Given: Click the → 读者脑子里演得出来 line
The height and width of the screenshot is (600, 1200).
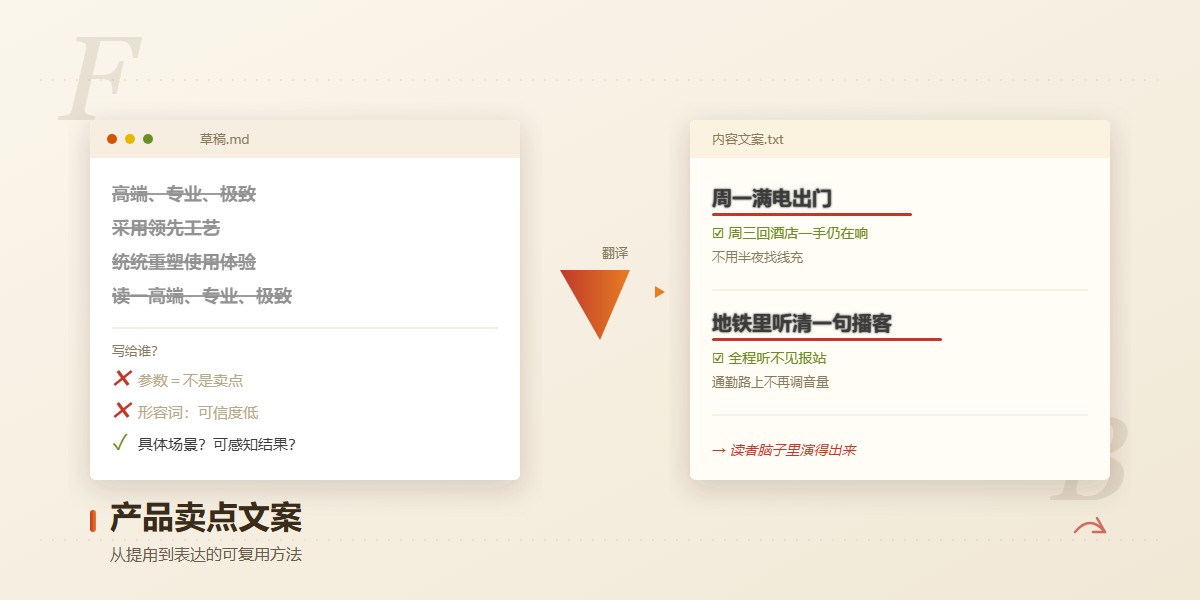Looking at the screenshot, I should (784, 450).
